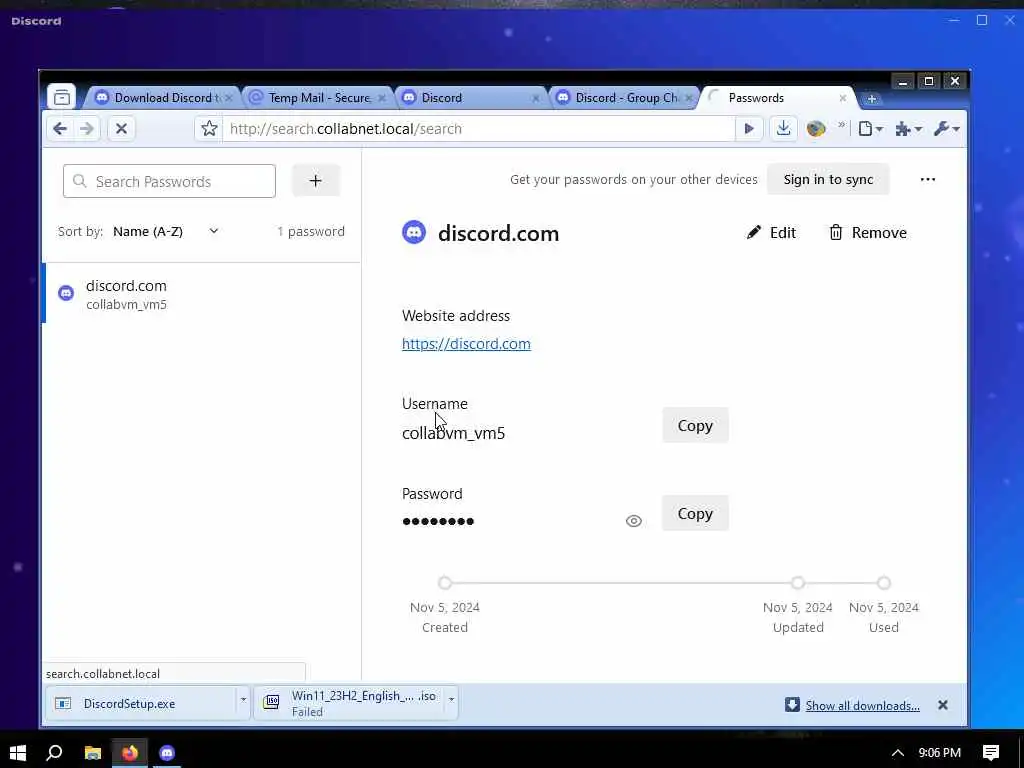Image resolution: width=1024 pixels, height=768 pixels.
Task: Select discord.com entry in password list
Action: tap(202, 294)
